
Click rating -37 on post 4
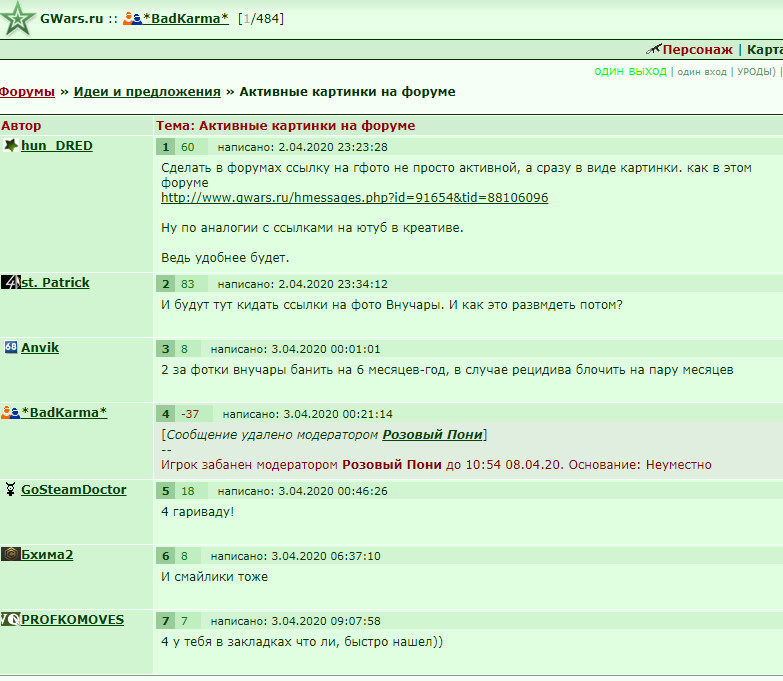190,414
